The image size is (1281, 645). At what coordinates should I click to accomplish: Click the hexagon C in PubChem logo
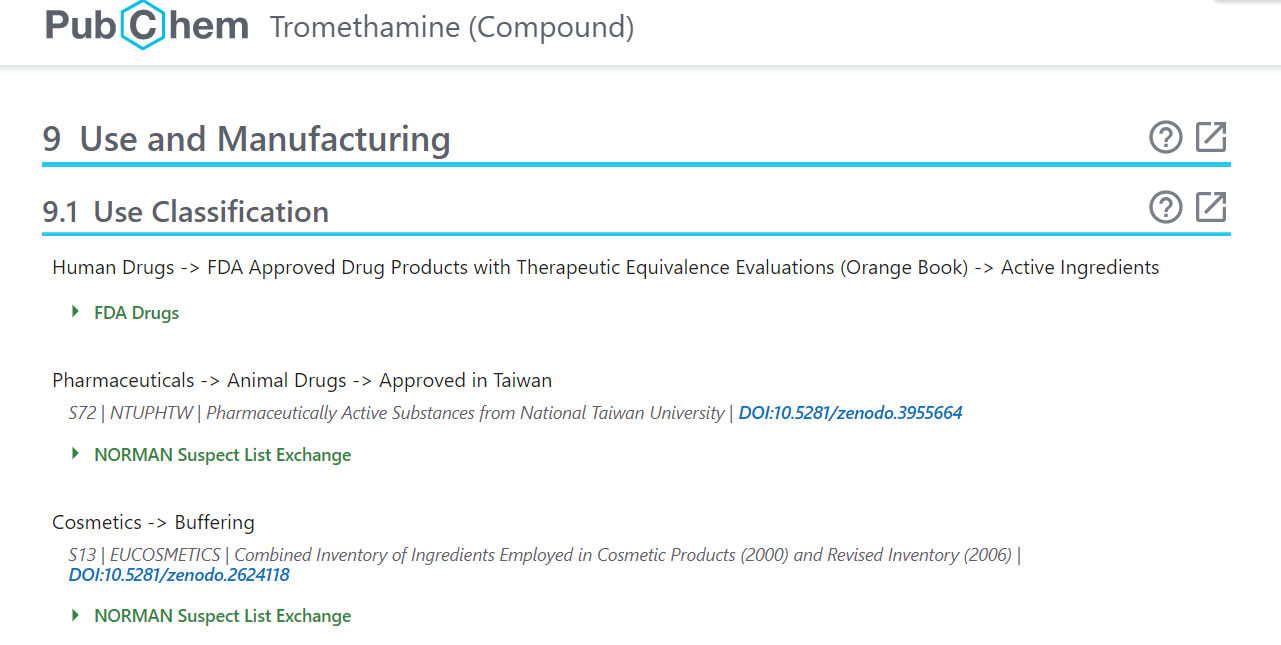(143, 26)
